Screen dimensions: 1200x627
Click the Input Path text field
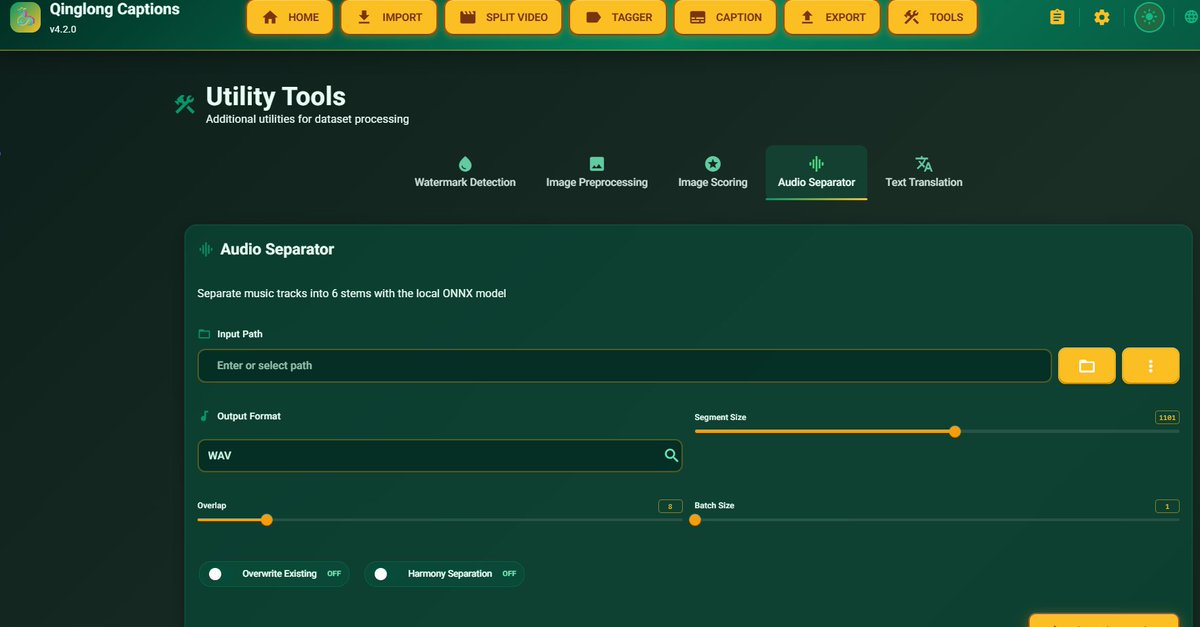624,366
